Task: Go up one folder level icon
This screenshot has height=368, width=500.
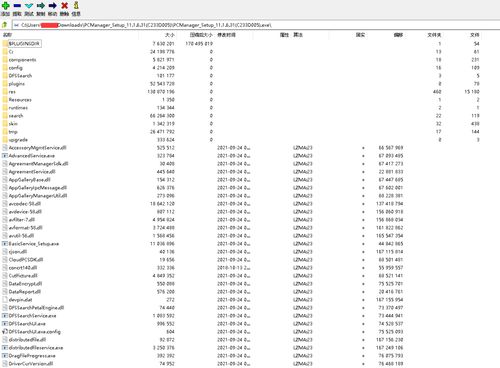Action: pyautogui.click(x=5, y=25)
